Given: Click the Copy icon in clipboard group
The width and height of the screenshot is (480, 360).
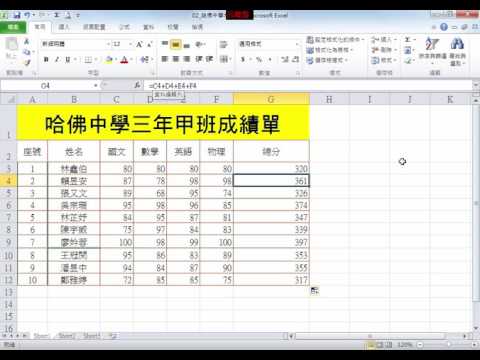Looking at the screenshot, I should [x=27, y=52].
